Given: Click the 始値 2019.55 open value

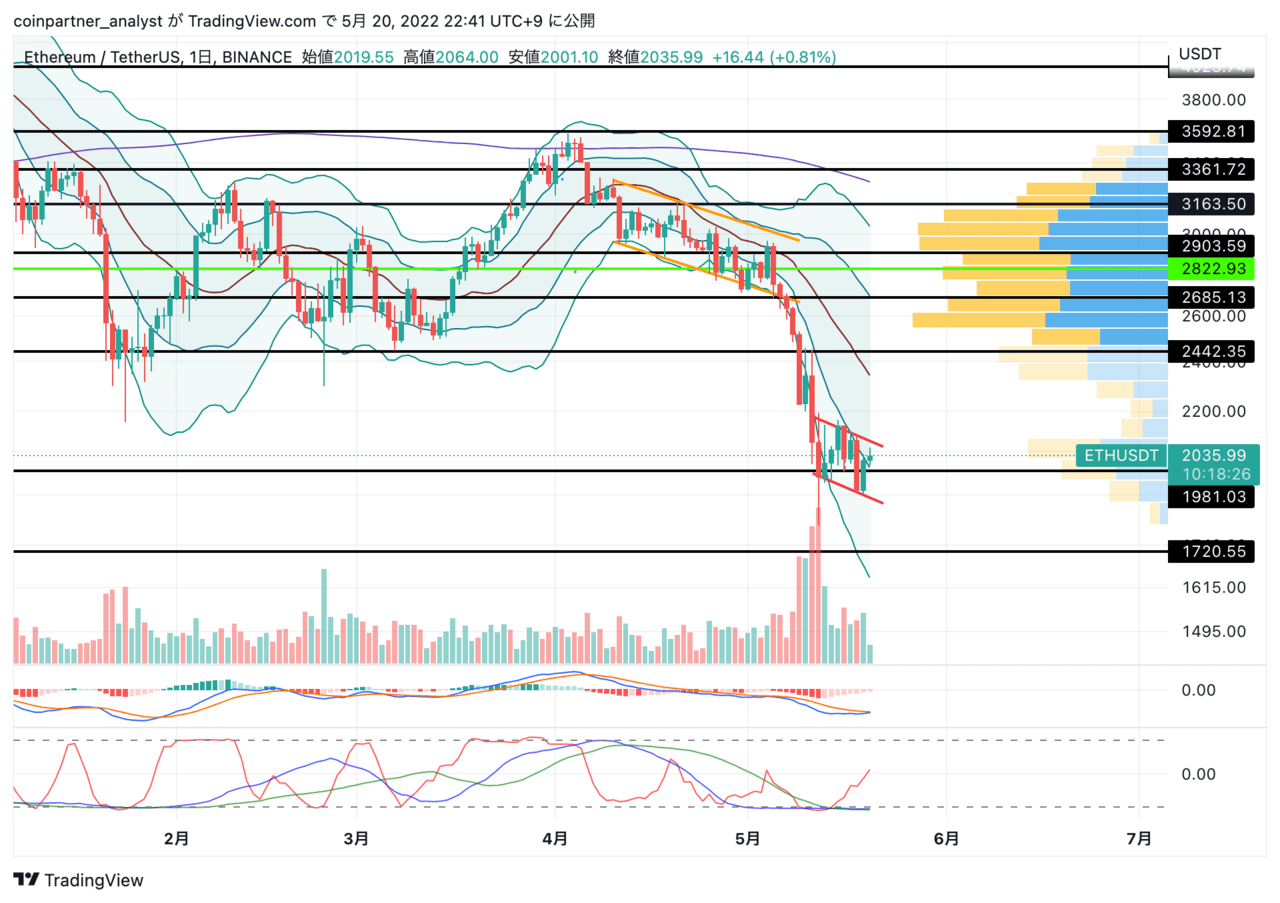Looking at the screenshot, I should point(348,58).
